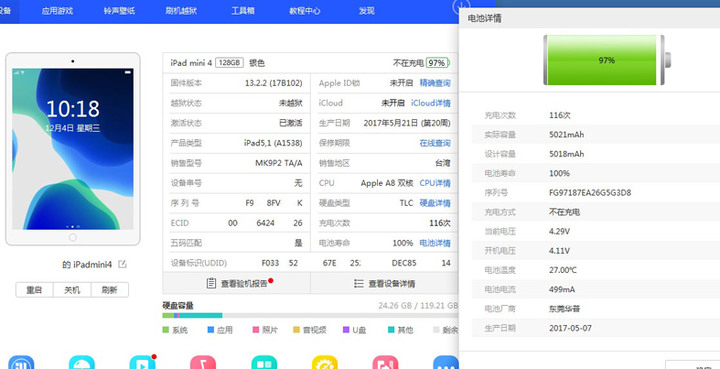The height and width of the screenshot is (369, 720).
Task: Click the 97% battery badge beside 不在充电
Action: click(437, 63)
